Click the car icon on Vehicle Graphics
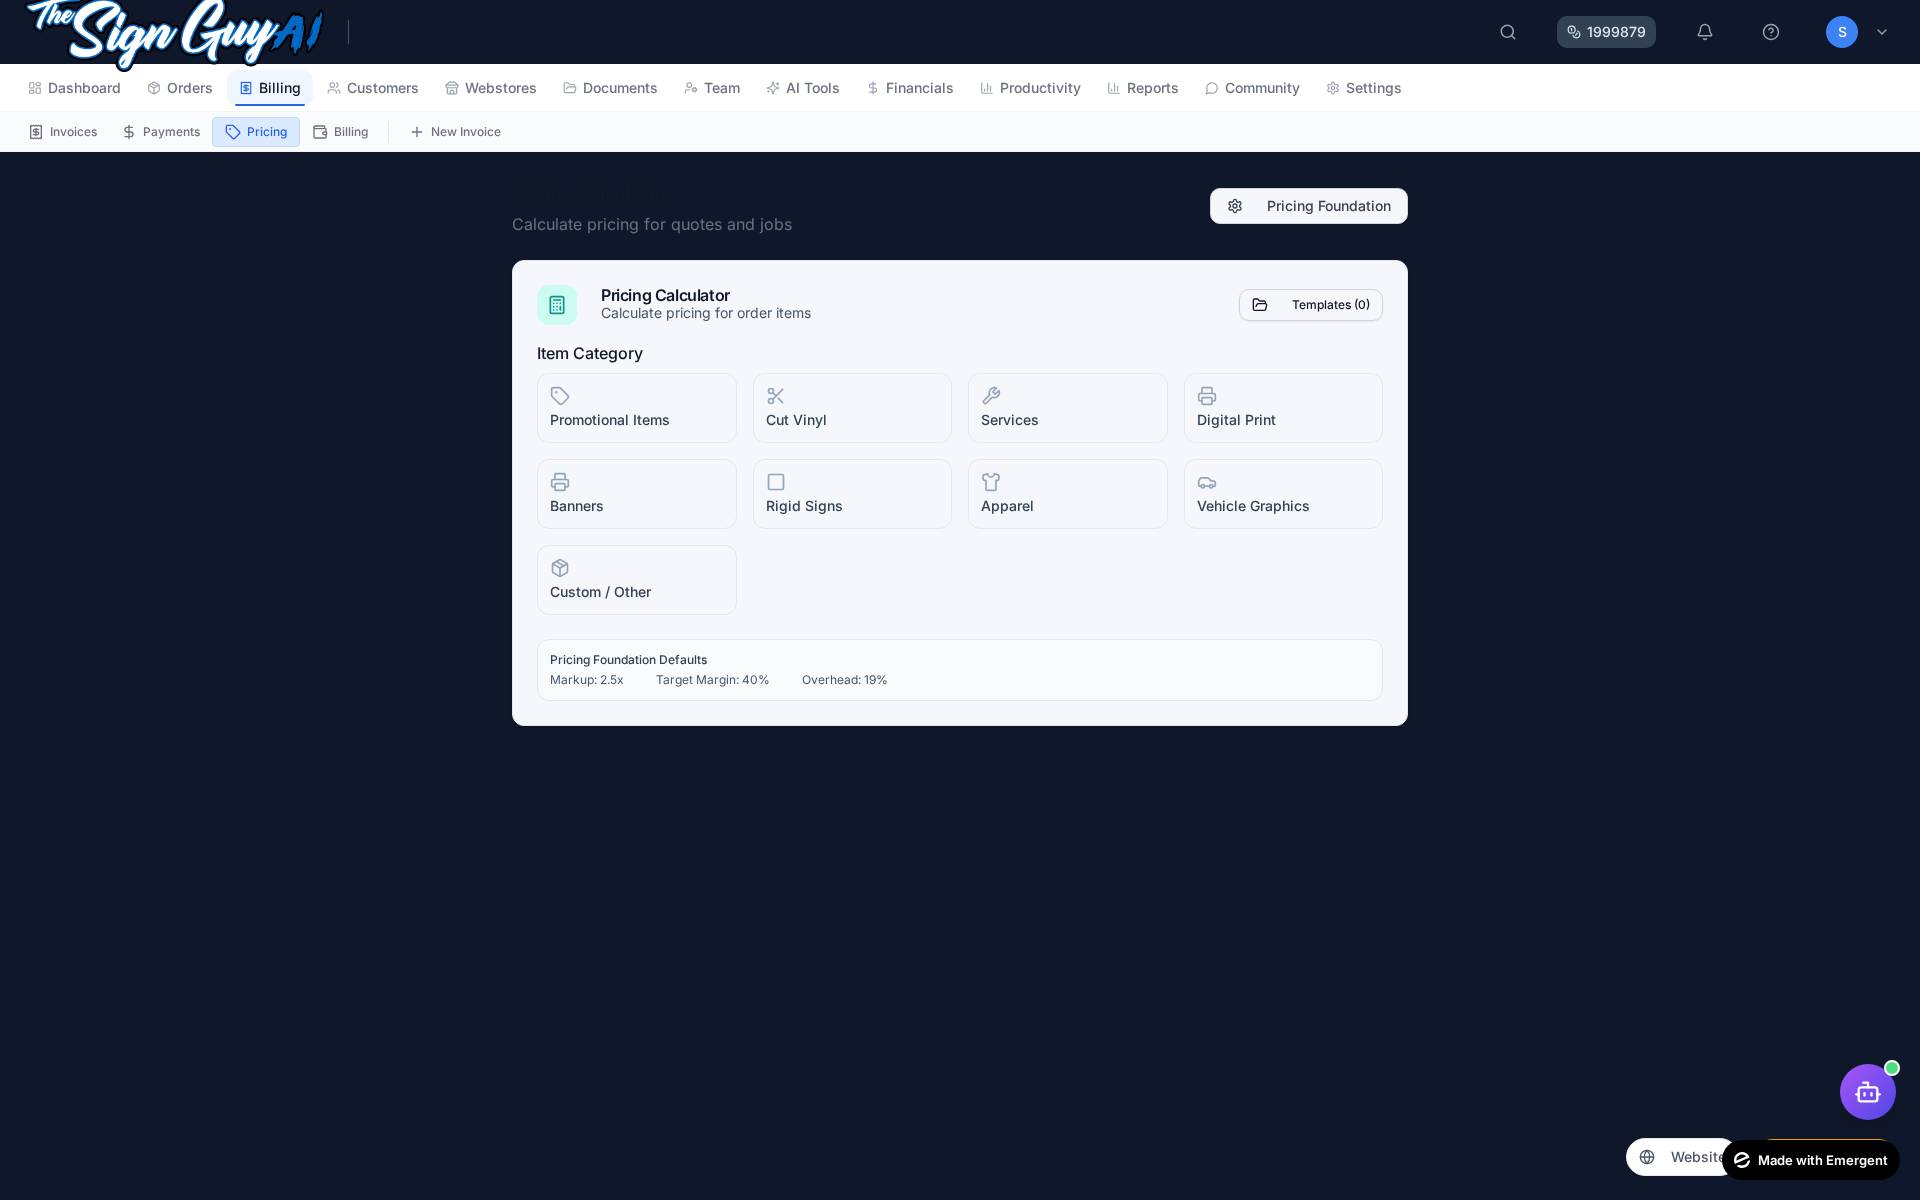The height and width of the screenshot is (1200, 1920). (1207, 482)
